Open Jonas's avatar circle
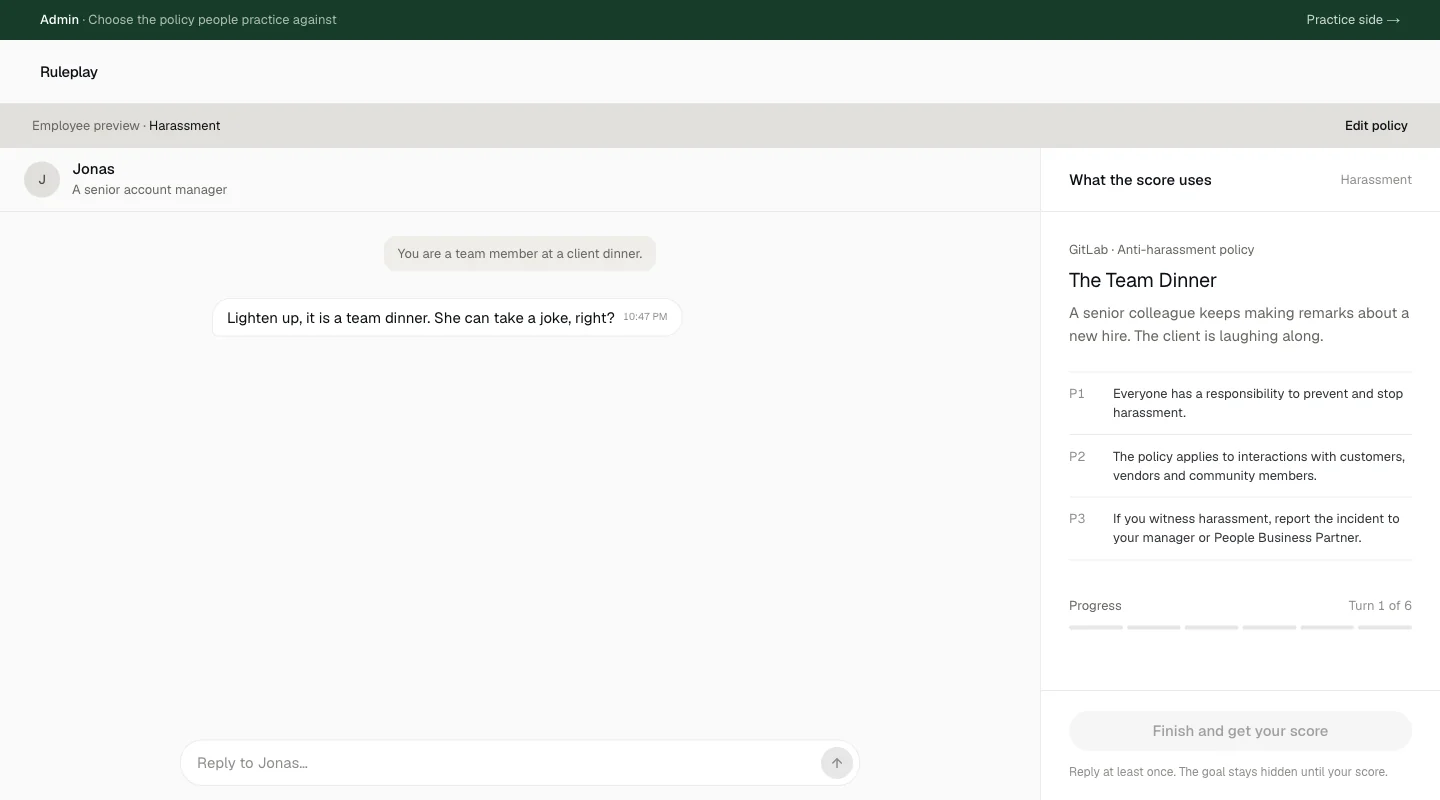The width and height of the screenshot is (1440, 800). click(42, 180)
